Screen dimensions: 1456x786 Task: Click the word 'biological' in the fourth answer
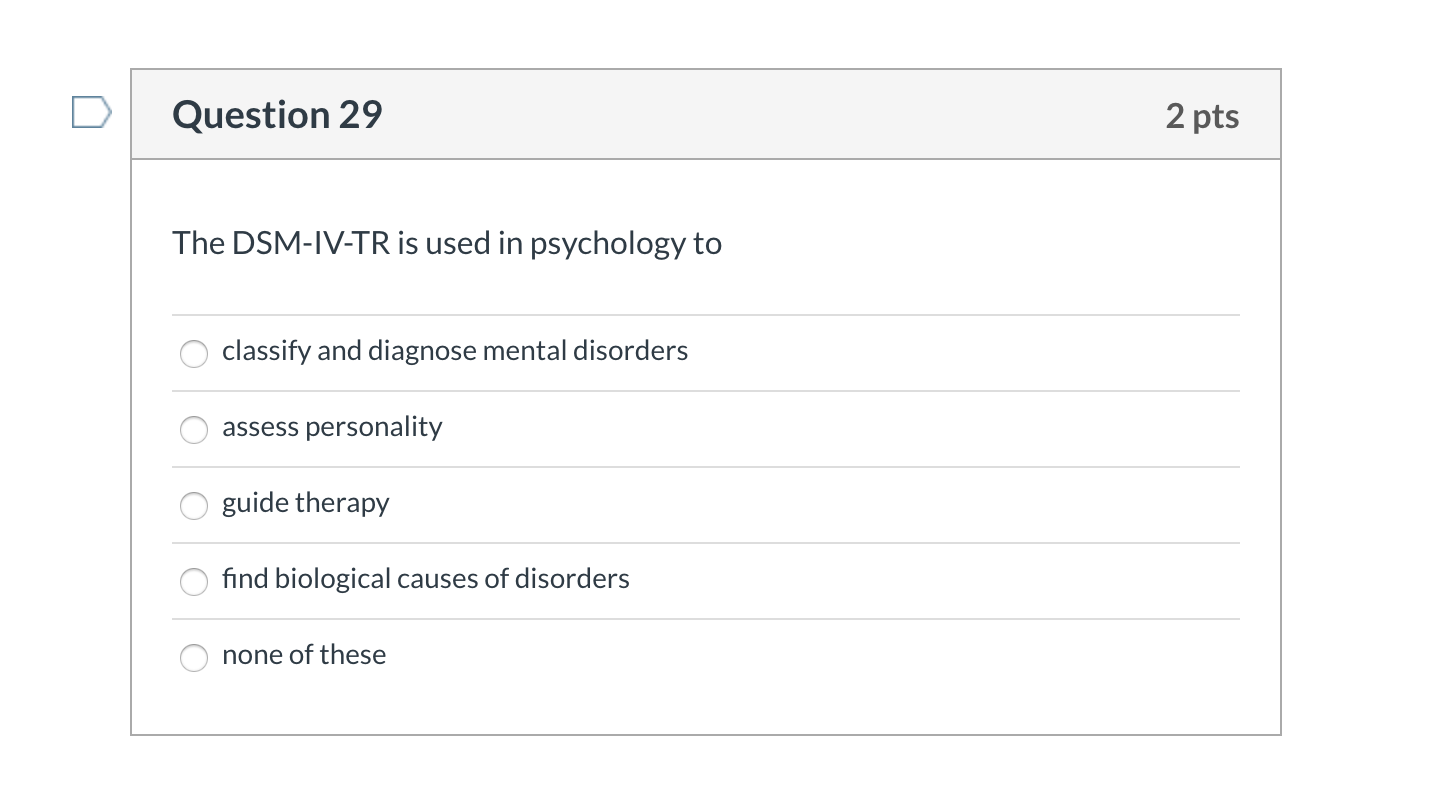coord(333,579)
